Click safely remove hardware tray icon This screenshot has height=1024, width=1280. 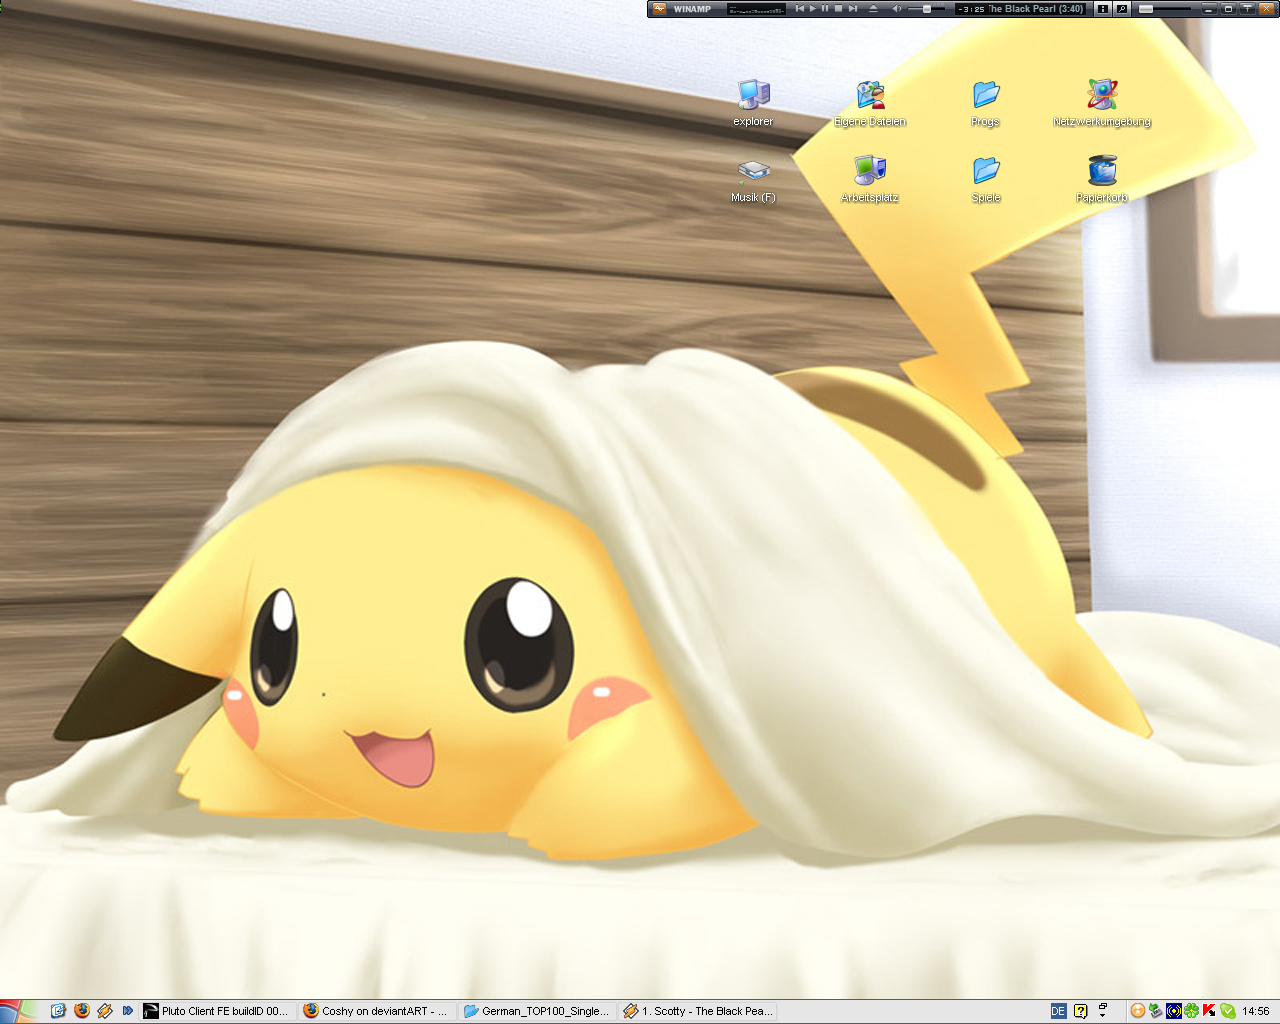pyautogui.click(x=1156, y=1011)
